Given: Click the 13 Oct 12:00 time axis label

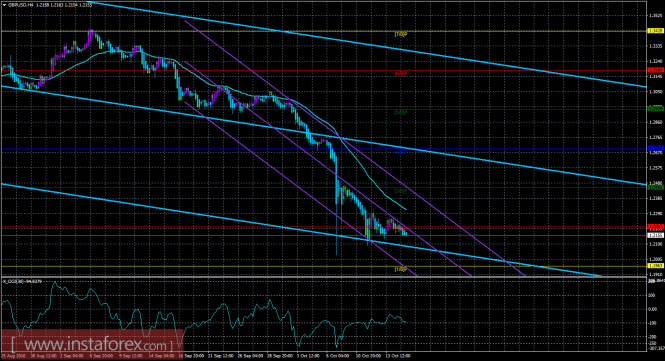Looking at the screenshot, I should click(399, 356).
